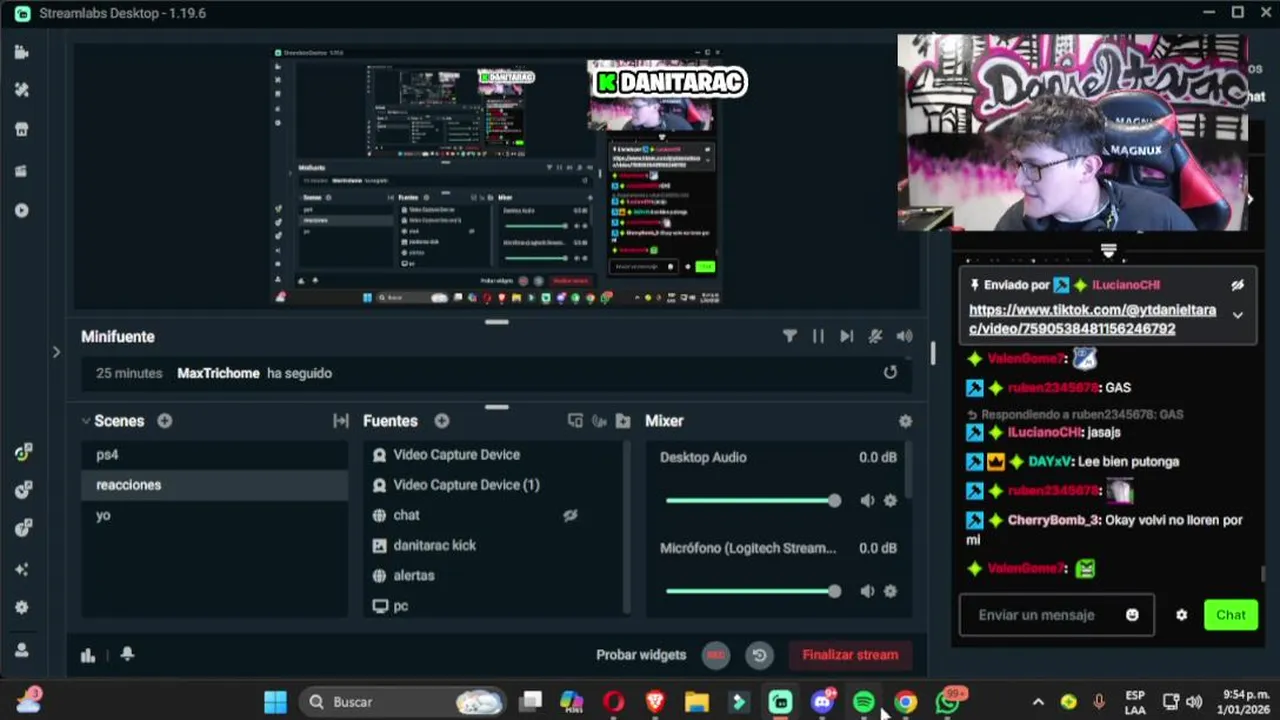Mute event alert sounds in Minifuente
This screenshot has height=720, width=1280.
click(875, 337)
